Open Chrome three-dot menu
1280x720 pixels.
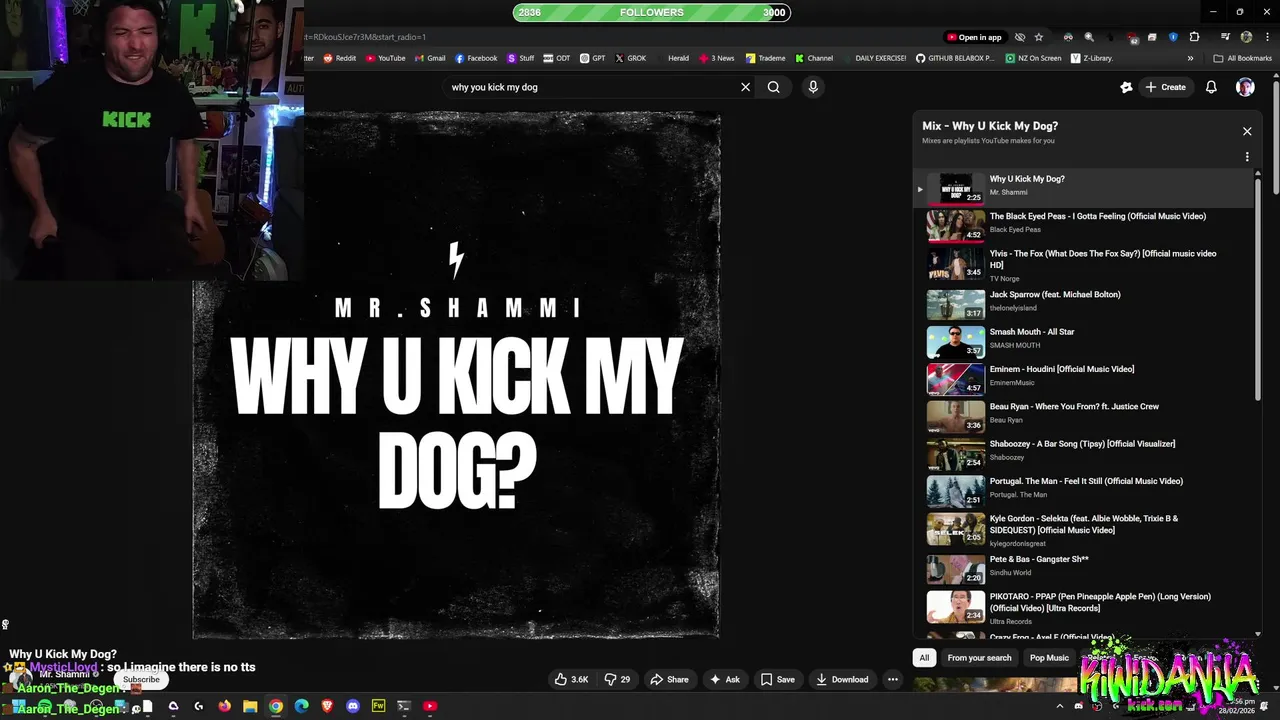(x=1267, y=37)
